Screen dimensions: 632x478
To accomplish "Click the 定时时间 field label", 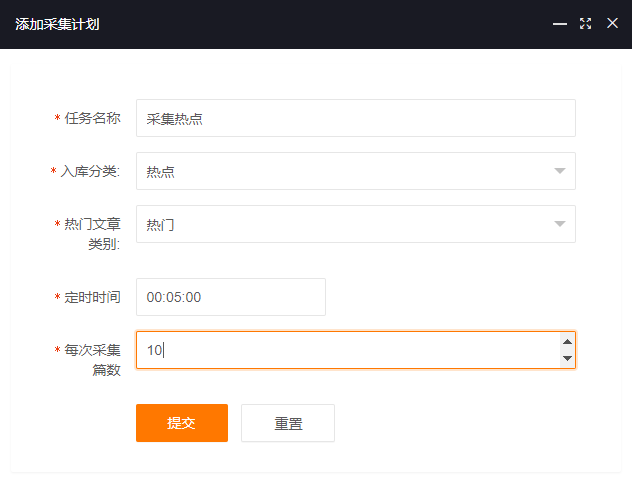I will (x=92, y=297).
